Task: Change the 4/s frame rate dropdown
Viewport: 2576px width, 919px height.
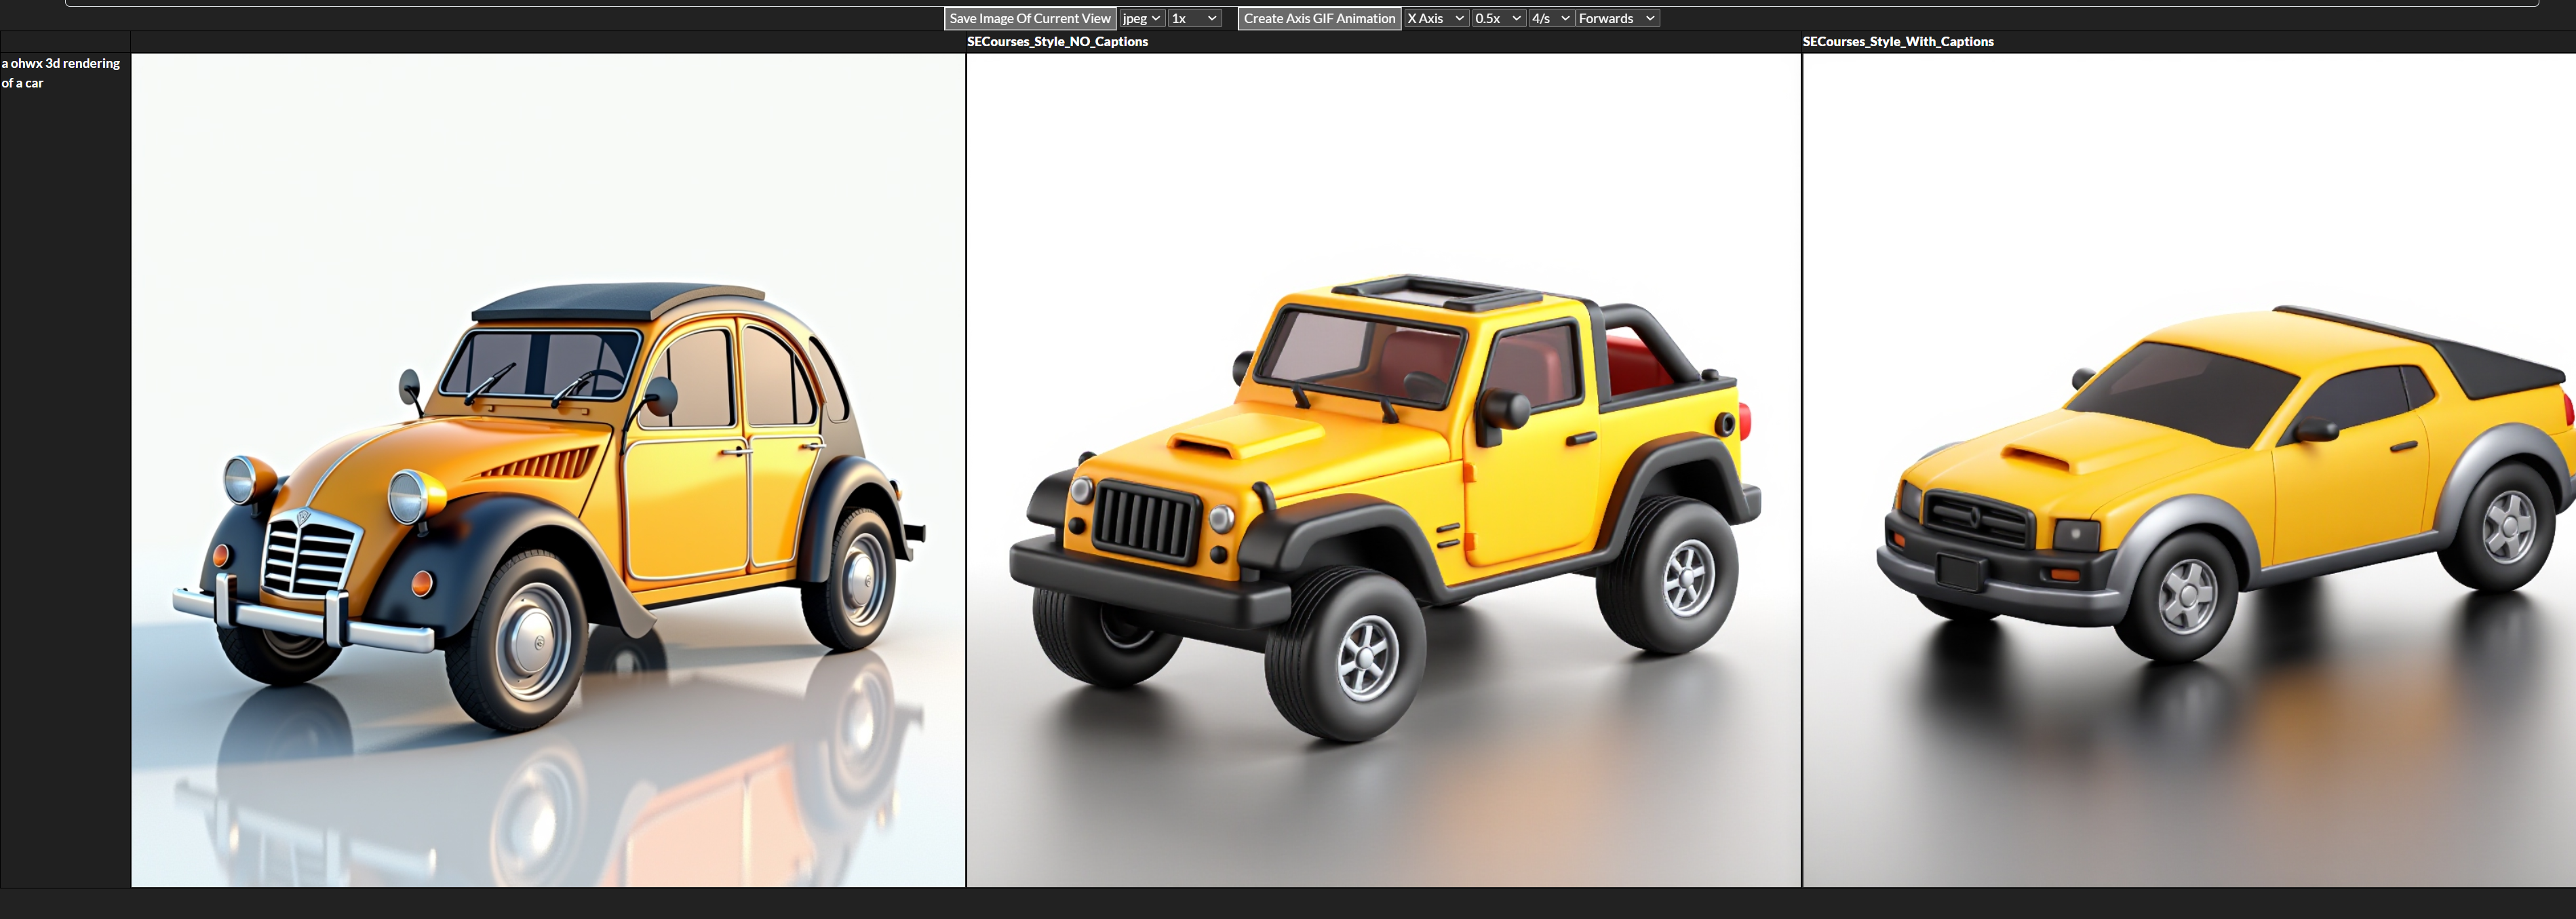Action: click(x=1550, y=18)
